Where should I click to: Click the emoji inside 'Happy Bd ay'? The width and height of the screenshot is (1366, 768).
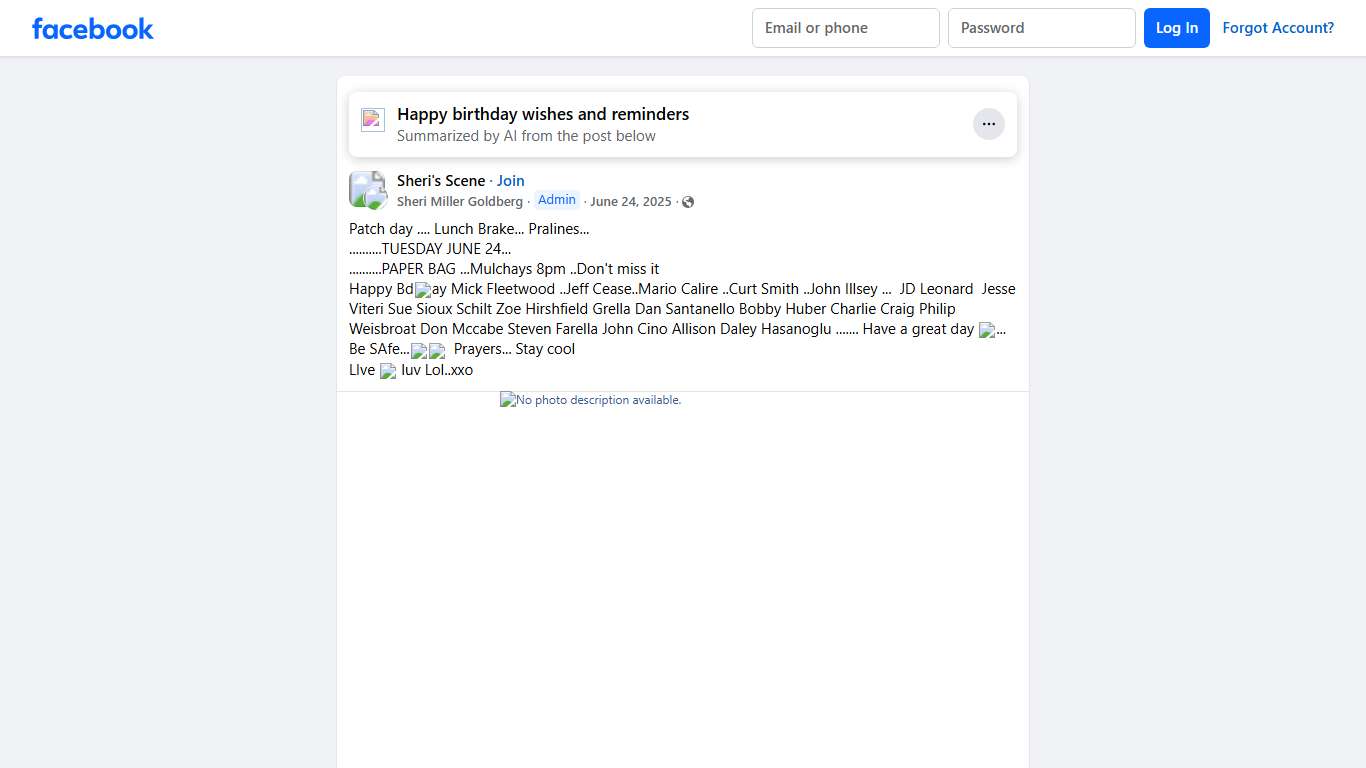(423, 290)
